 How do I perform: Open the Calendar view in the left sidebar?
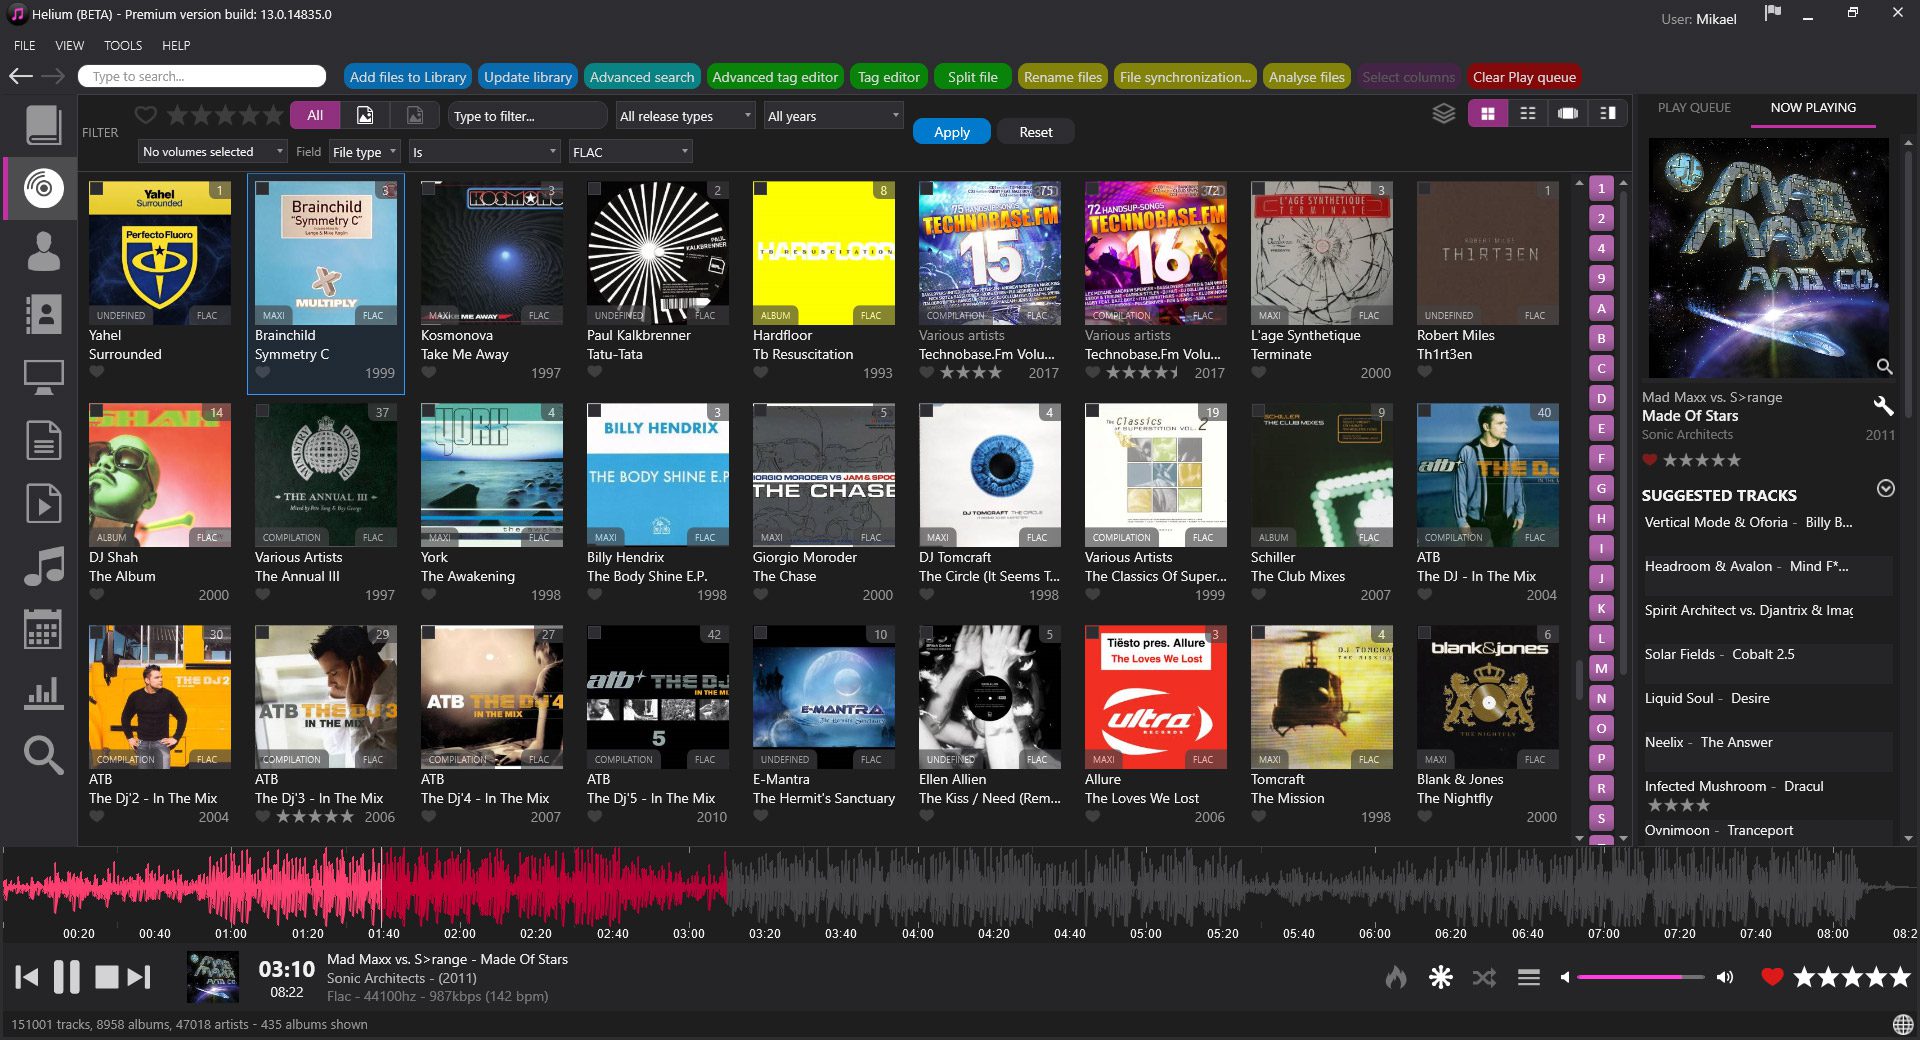(41, 630)
